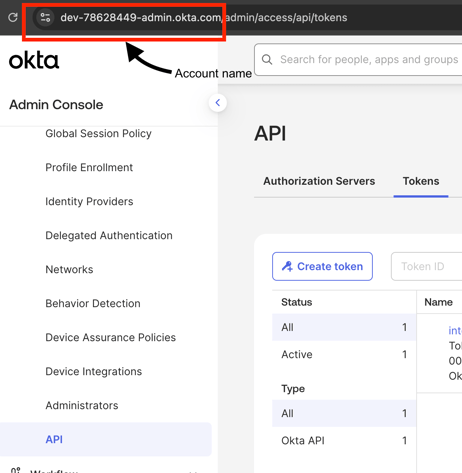Select the API item in the sidebar

[x=106, y=439]
